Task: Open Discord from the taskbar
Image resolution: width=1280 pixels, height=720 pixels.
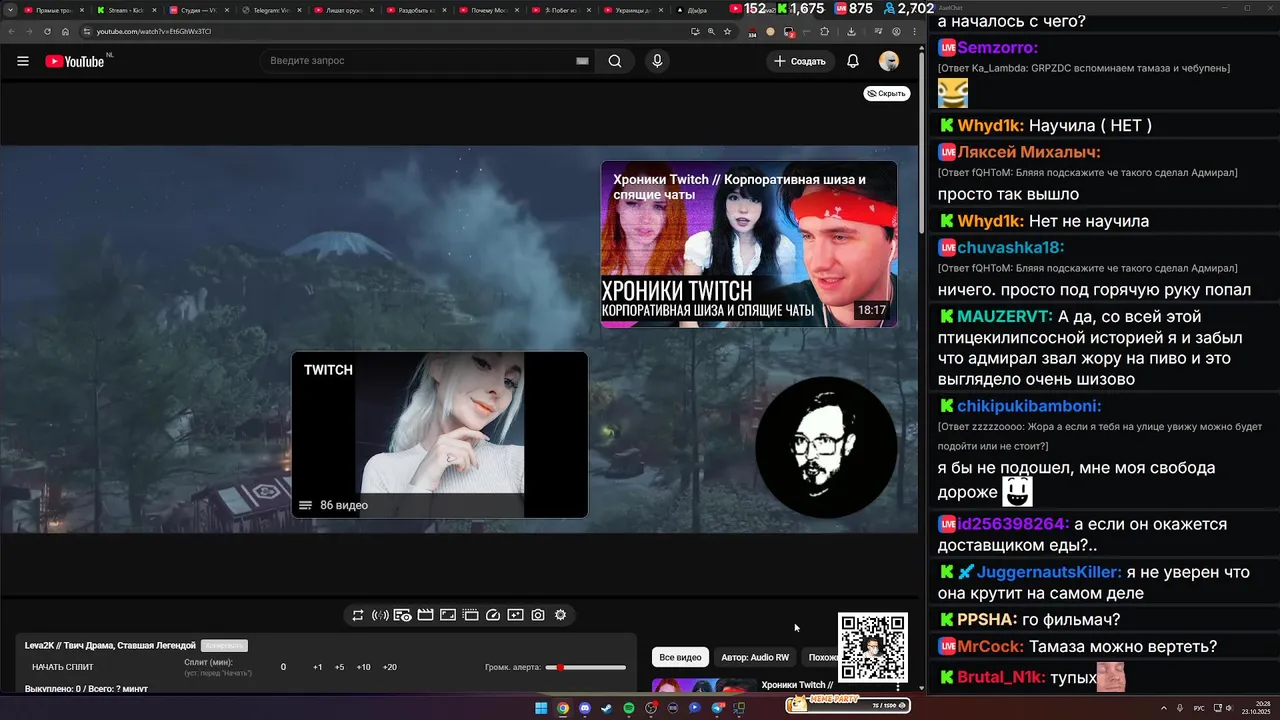Action: pyautogui.click(x=585, y=708)
